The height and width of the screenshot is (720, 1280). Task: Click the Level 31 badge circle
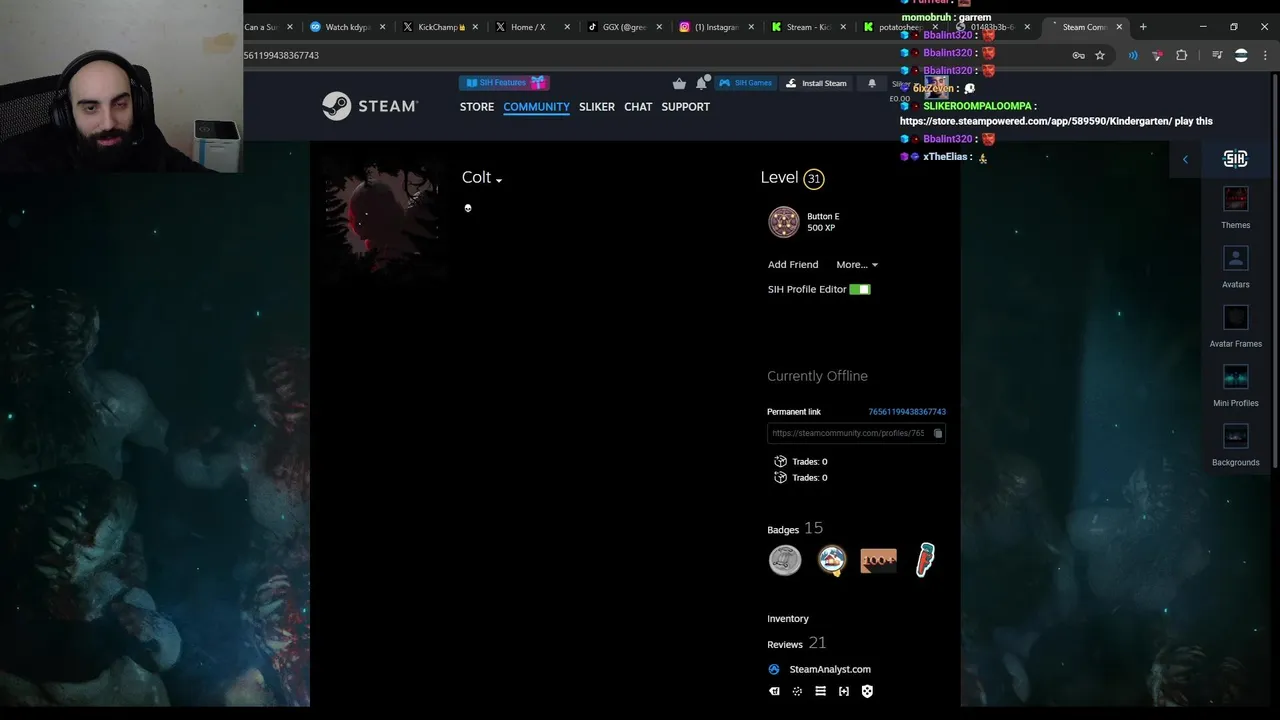pyautogui.click(x=814, y=179)
